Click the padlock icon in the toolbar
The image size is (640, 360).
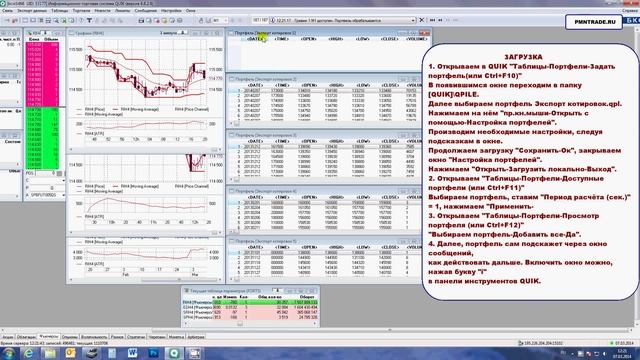tap(201, 20)
